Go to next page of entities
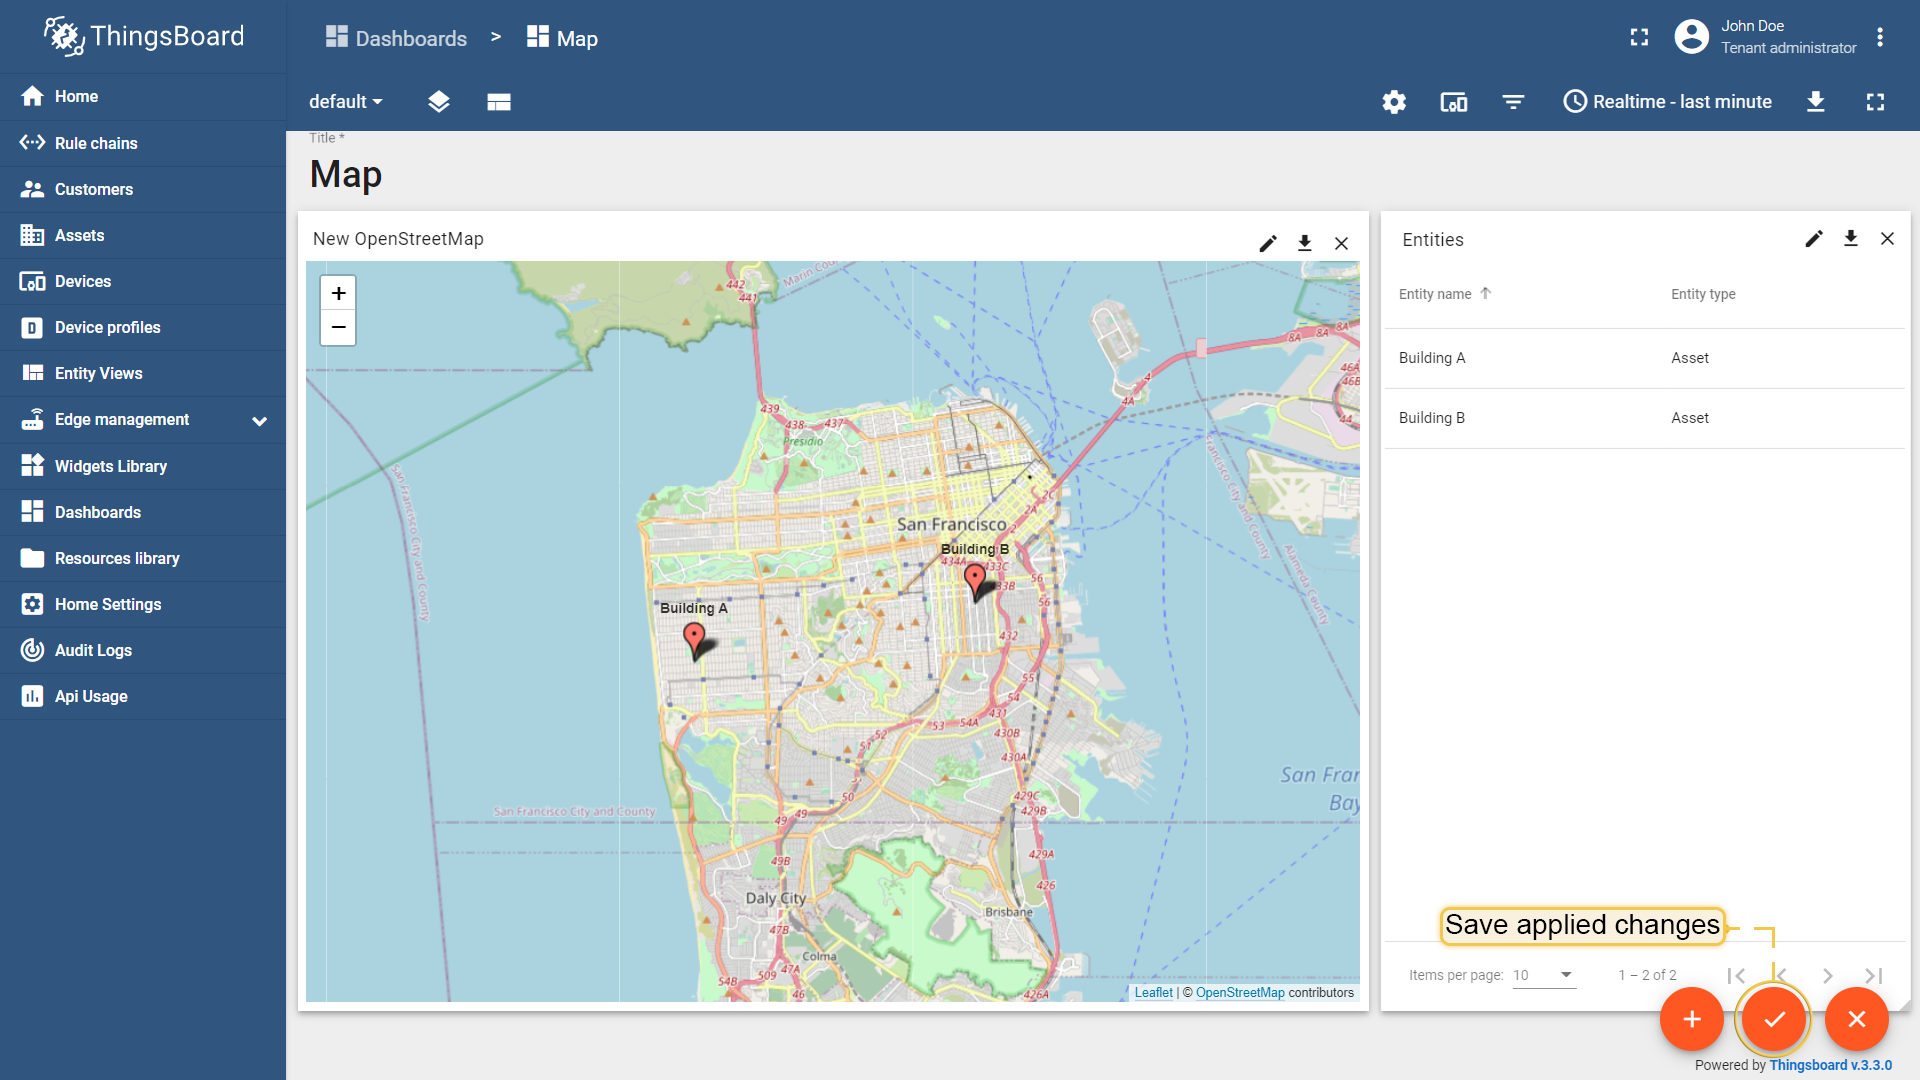Image resolution: width=1920 pixels, height=1080 pixels. tap(1828, 976)
